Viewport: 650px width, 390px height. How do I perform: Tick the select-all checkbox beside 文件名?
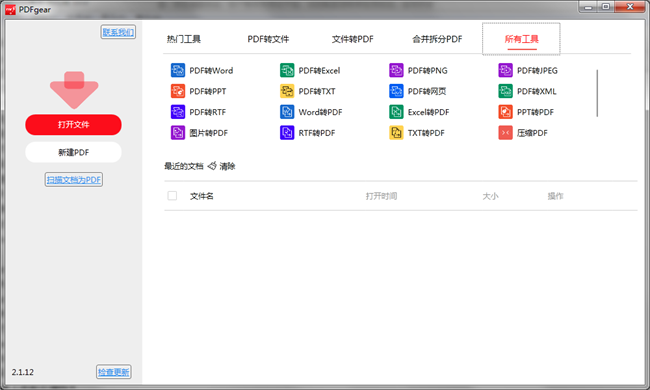pos(172,196)
